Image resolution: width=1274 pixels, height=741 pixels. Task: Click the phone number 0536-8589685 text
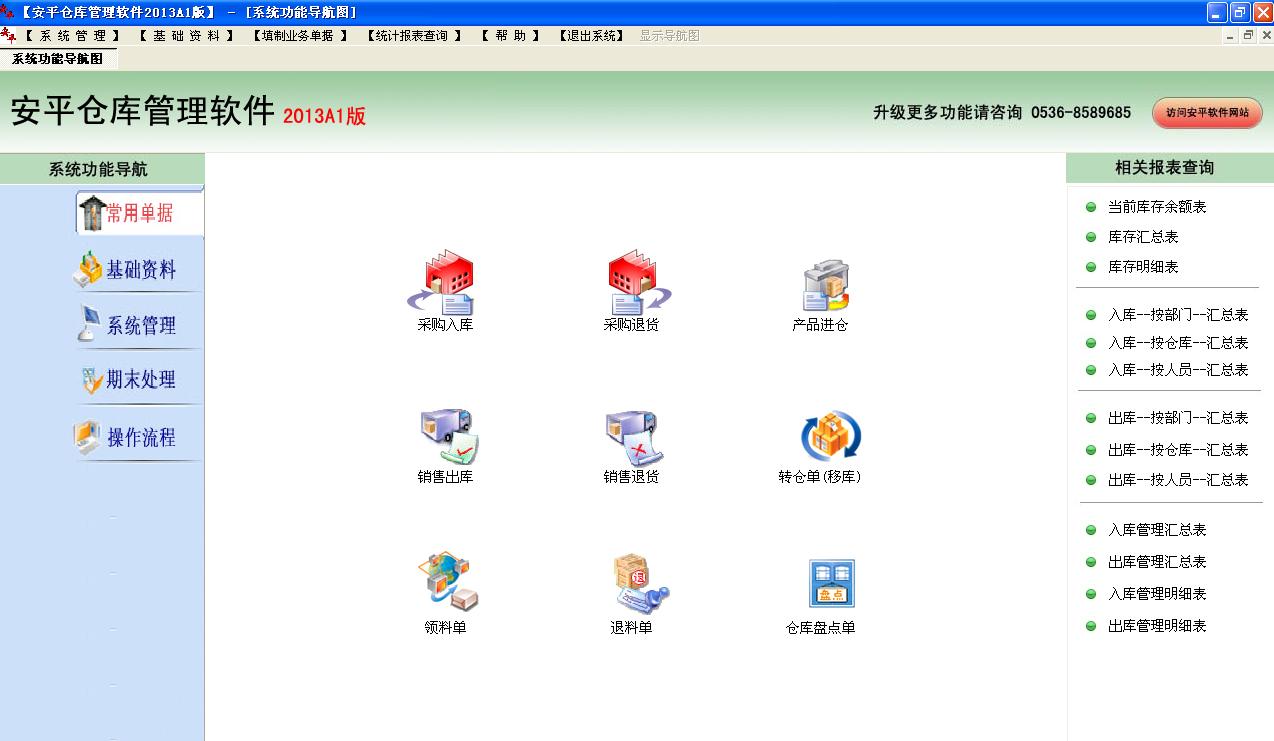[x=1081, y=113]
